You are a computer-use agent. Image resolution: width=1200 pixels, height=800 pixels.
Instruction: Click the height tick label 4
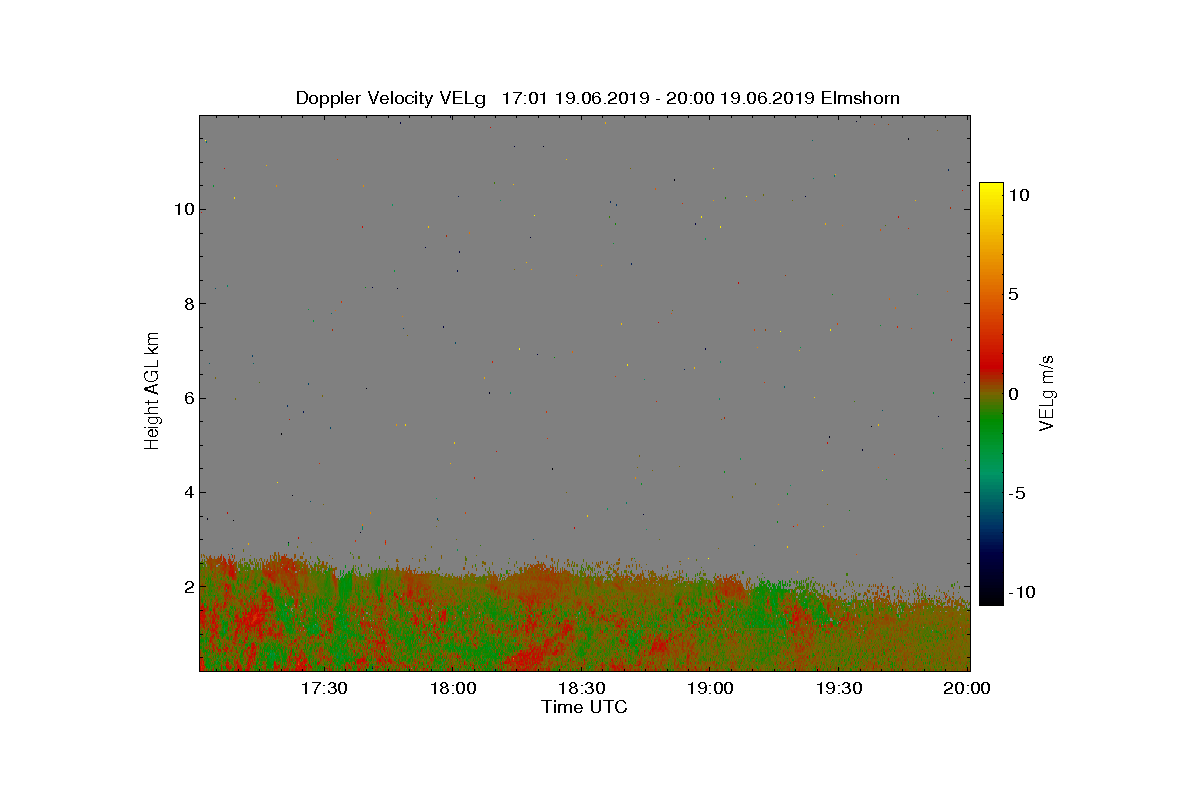(188, 492)
